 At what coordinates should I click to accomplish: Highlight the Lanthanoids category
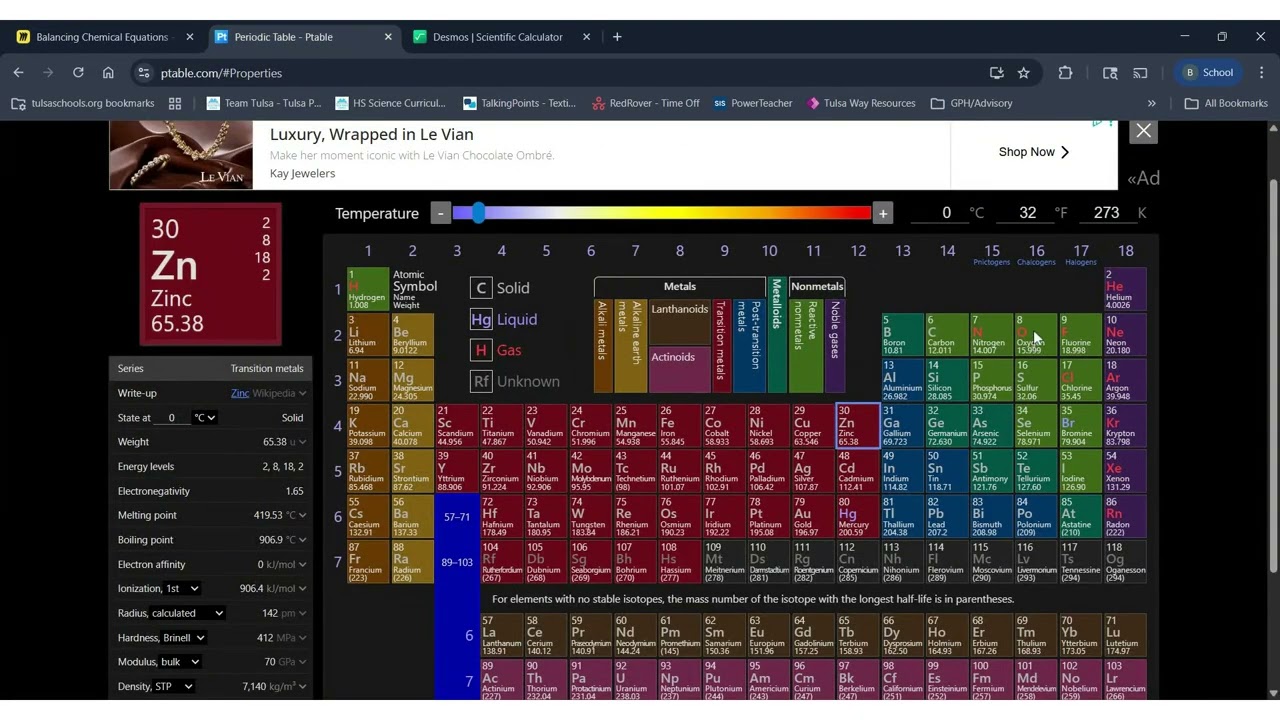[680, 320]
